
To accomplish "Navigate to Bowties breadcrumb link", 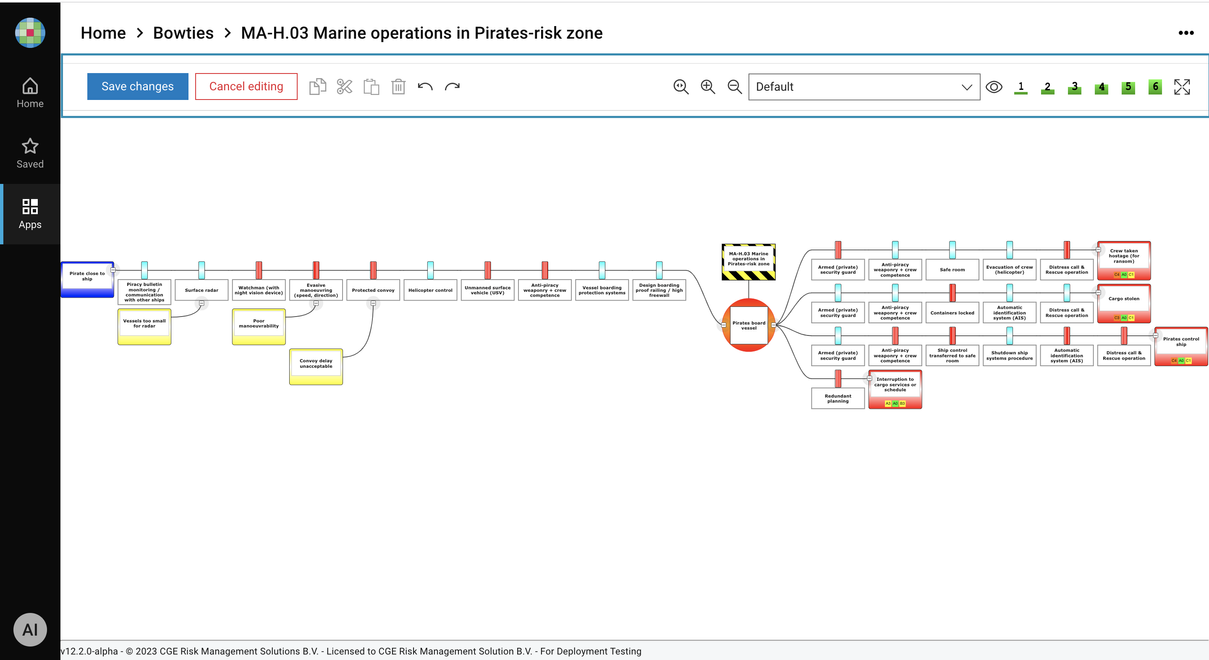I will coord(183,33).
